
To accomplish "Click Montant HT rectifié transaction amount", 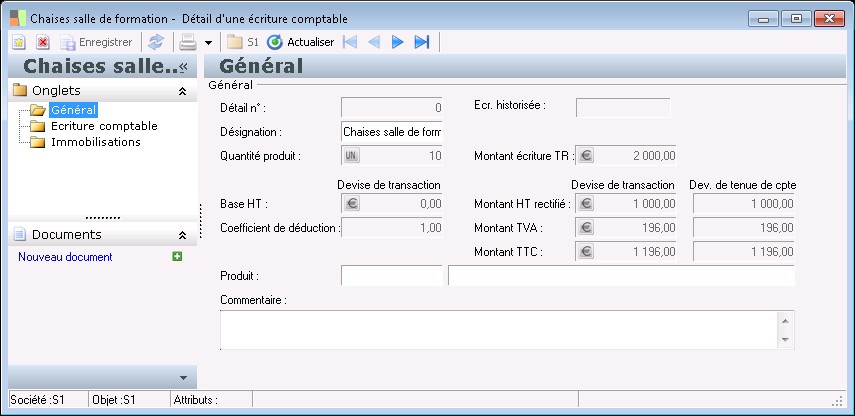I will coord(636,204).
